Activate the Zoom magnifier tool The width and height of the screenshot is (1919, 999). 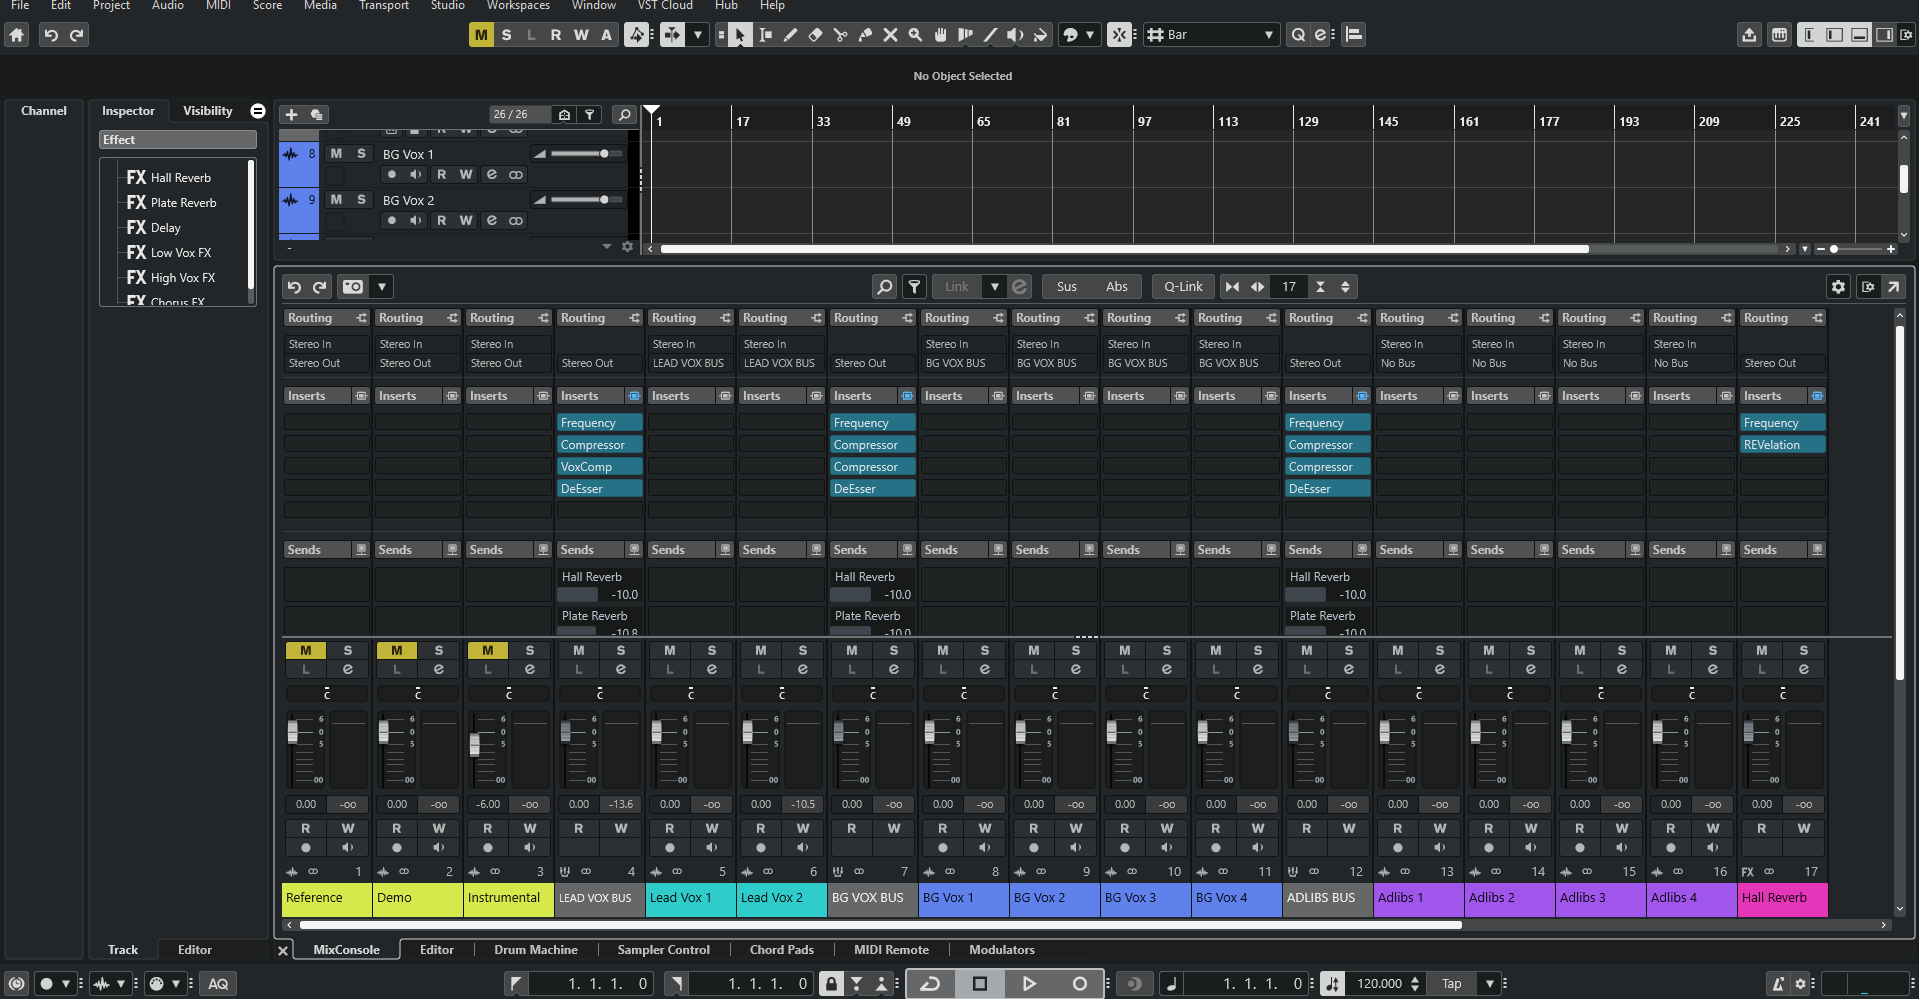915,35
